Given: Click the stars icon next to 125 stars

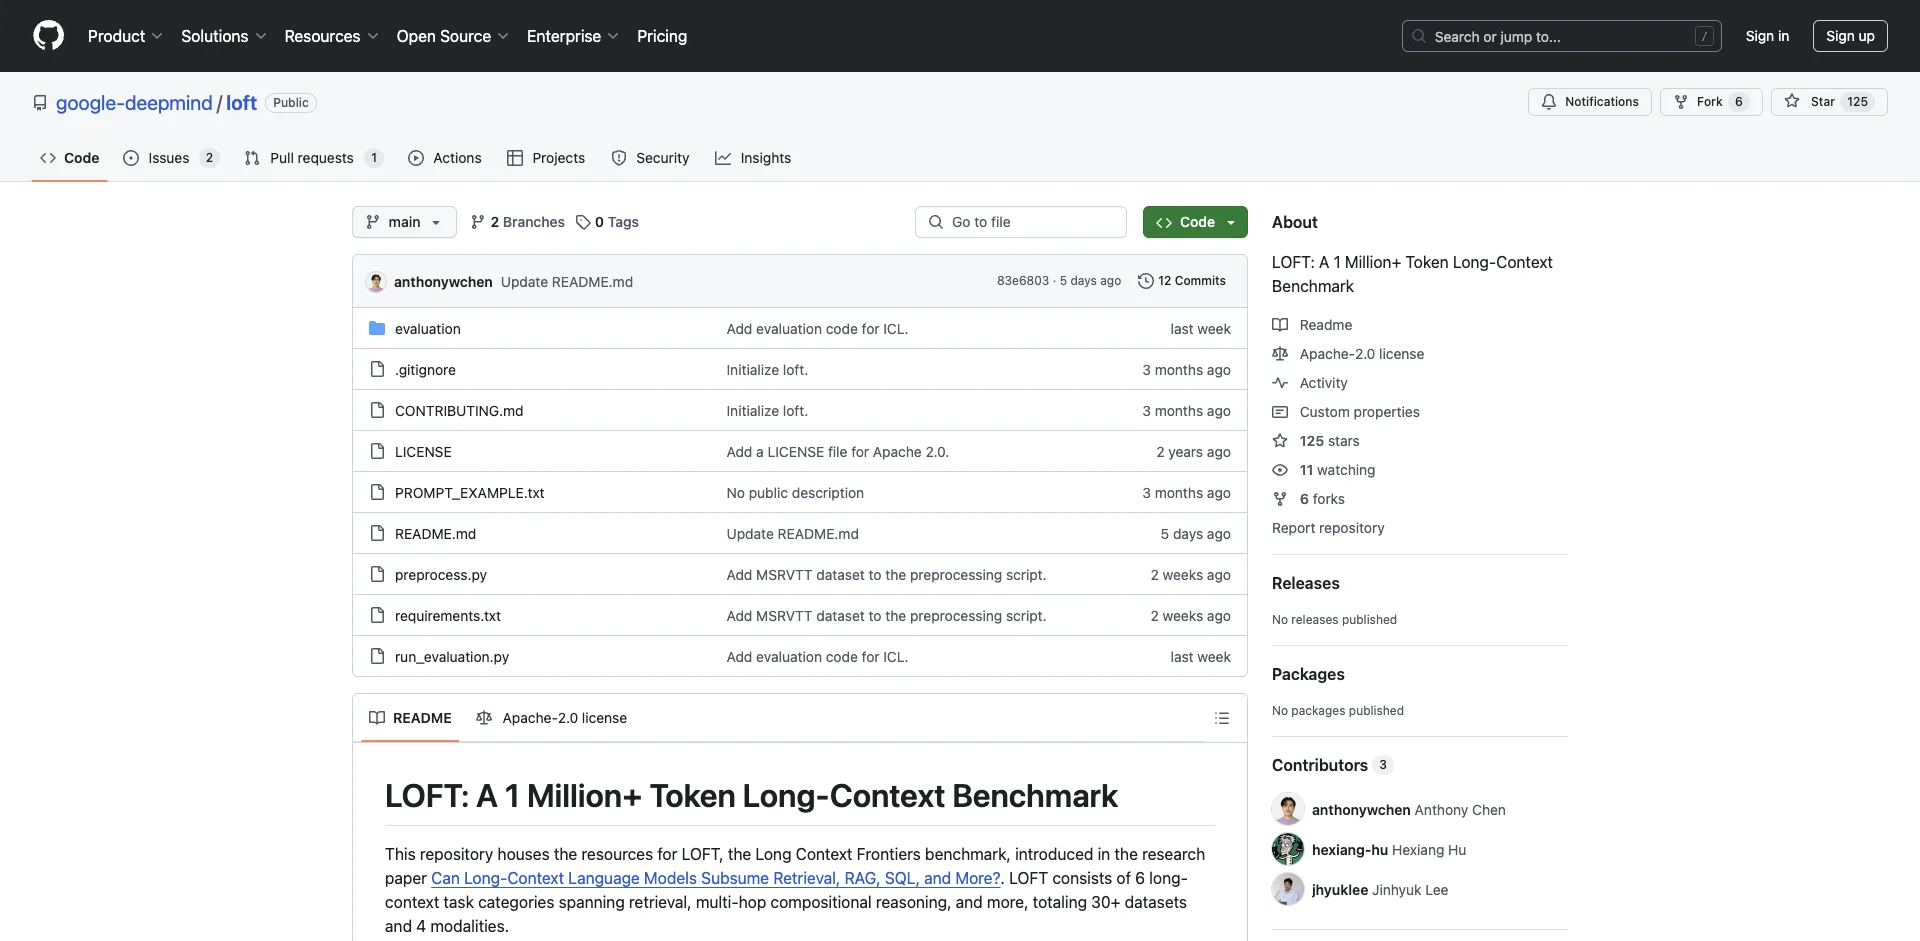Looking at the screenshot, I should point(1280,441).
